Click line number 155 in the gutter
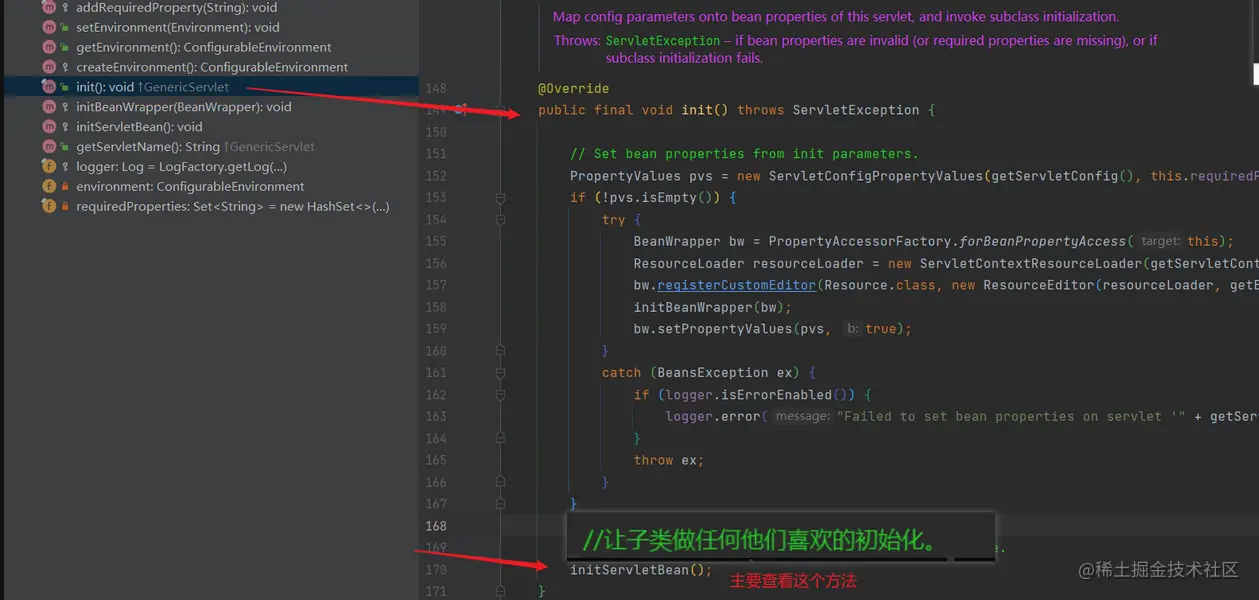Screen dimensions: 1259x600 [x=436, y=241]
